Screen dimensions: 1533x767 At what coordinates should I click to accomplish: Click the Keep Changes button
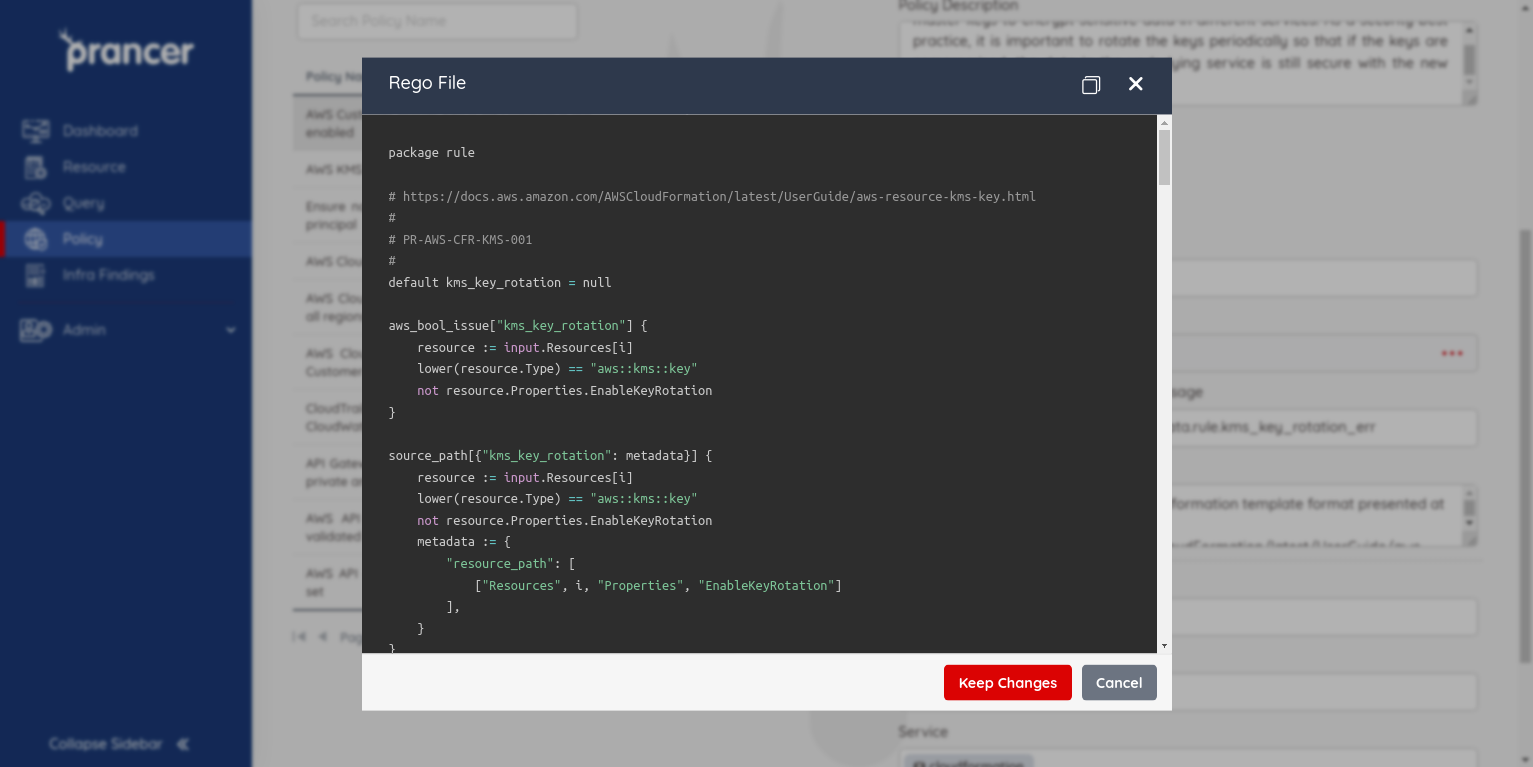point(1007,683)
